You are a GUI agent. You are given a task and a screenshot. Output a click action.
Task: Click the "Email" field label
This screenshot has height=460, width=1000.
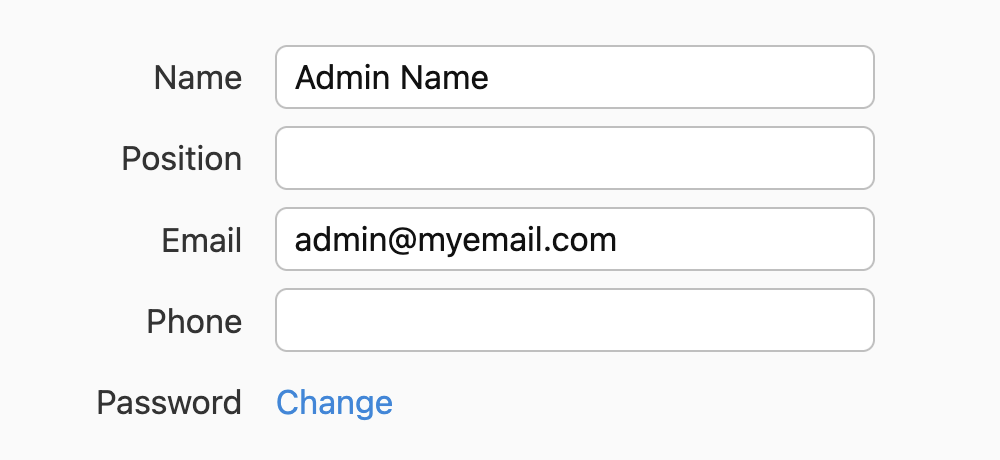point(201,241)
